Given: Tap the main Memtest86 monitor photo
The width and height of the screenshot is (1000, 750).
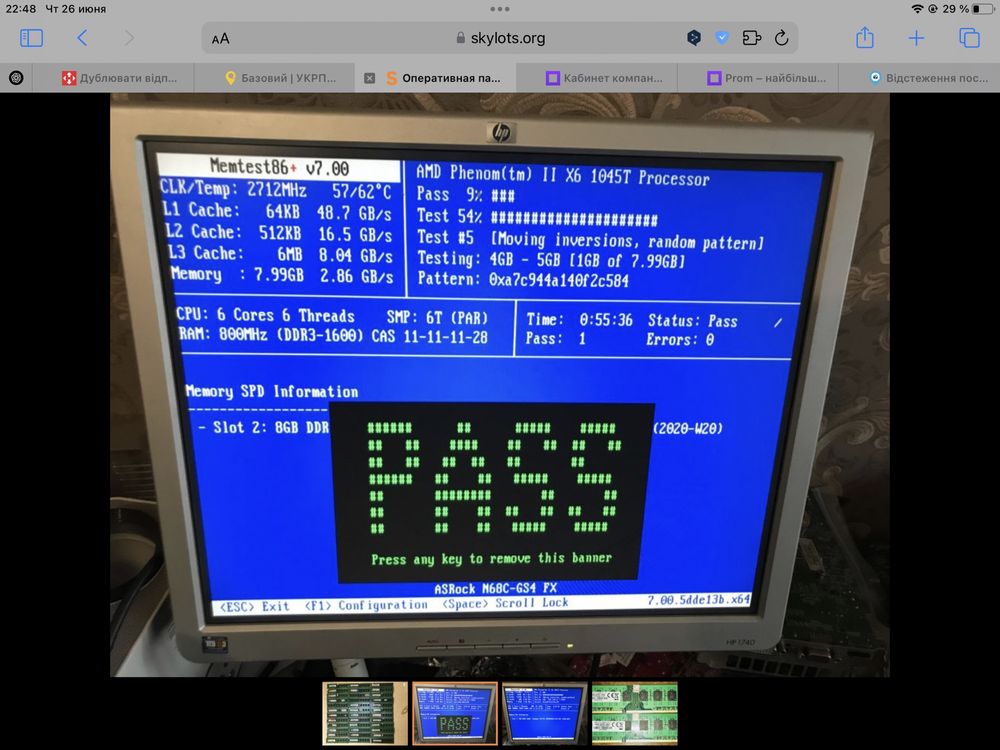Looking at the screenshot, I should tap(500, 385).
